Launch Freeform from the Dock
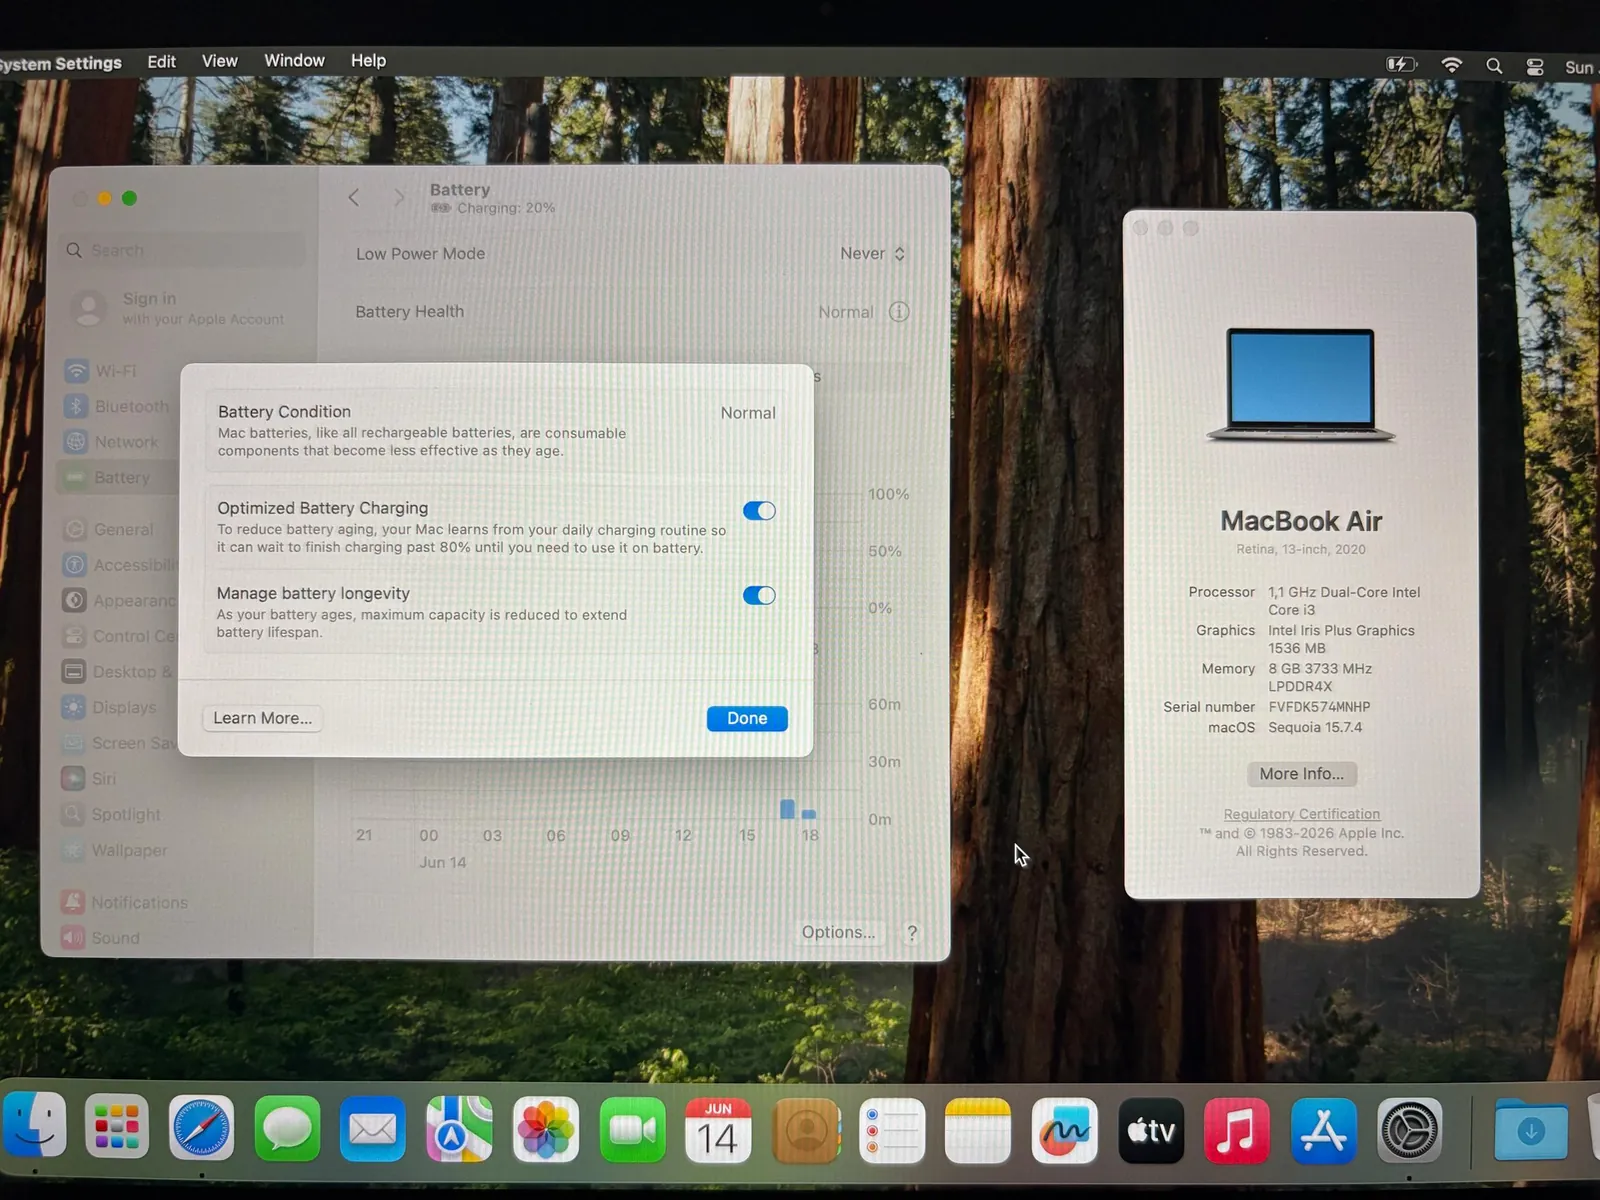Image resolution: width=1600 pixels, height=1200 pixels. click(x=1065, y=1131)
